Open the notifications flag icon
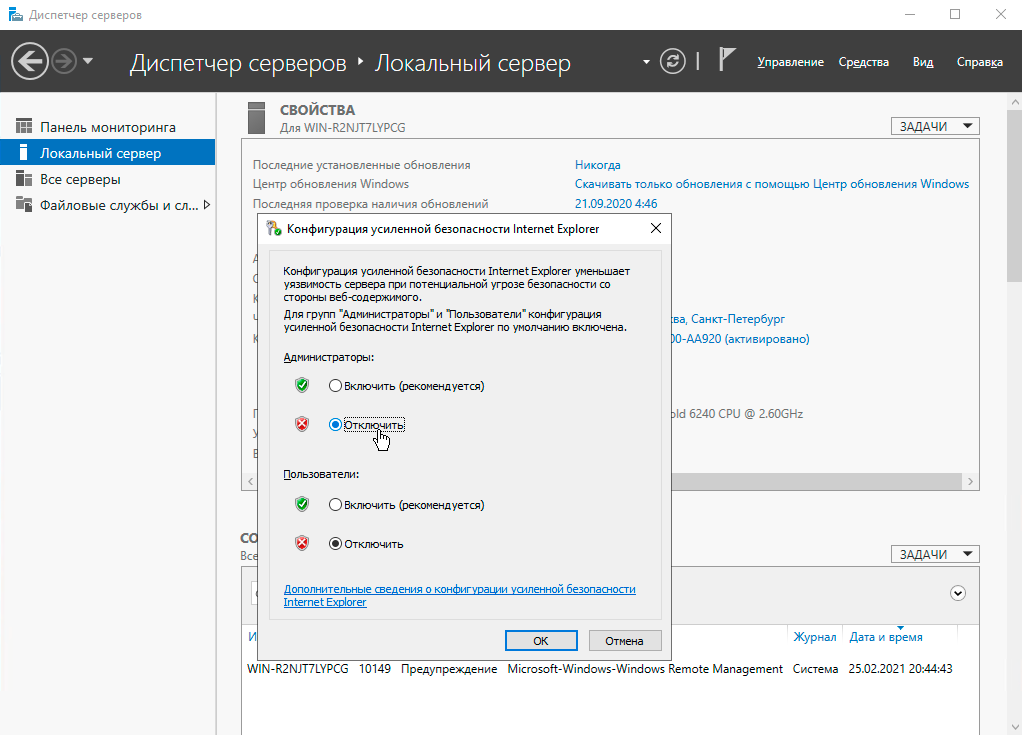The image size is (1022, 735). click(727, 59)
